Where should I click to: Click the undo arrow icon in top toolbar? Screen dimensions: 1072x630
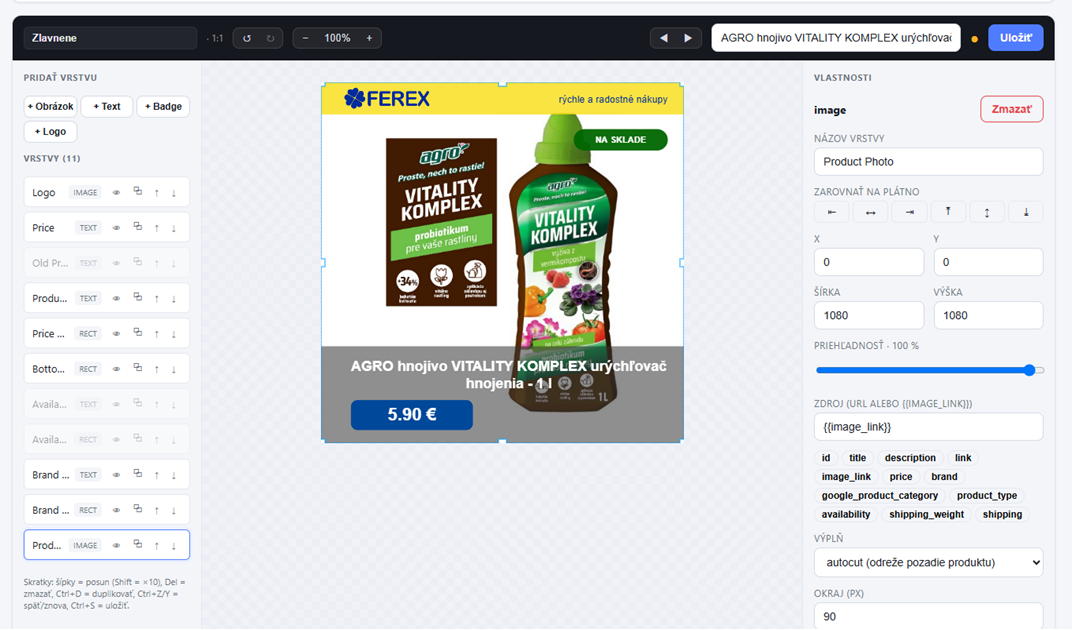pos(247,38)
